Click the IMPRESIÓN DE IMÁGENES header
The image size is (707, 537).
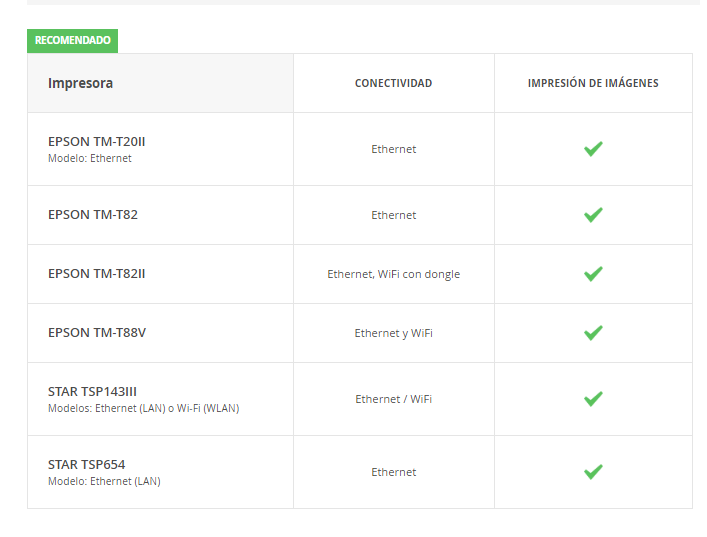coord(593,83)
